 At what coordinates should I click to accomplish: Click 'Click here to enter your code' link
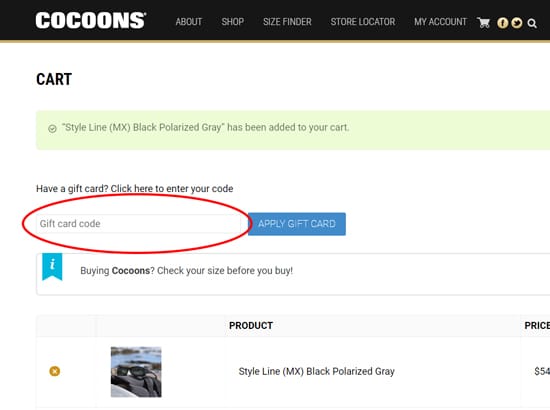(172, 189)
